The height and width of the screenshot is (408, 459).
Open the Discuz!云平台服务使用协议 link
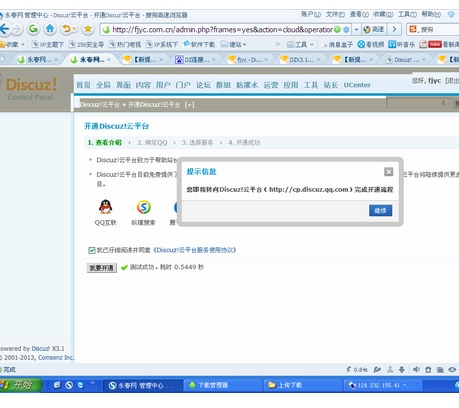tap(194, 250)
